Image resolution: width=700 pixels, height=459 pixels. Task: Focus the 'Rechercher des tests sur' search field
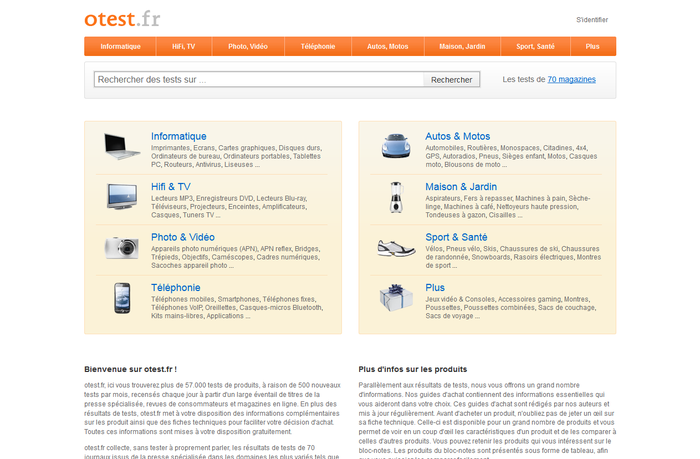(258, 79)
